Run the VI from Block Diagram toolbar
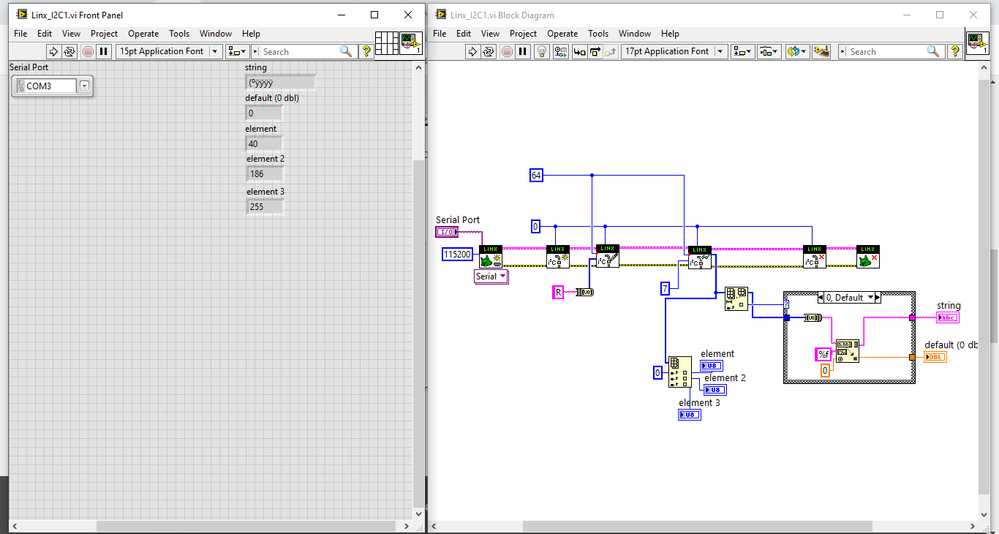The height and width of the screenshot is (534, 999). tap(472, 52)
